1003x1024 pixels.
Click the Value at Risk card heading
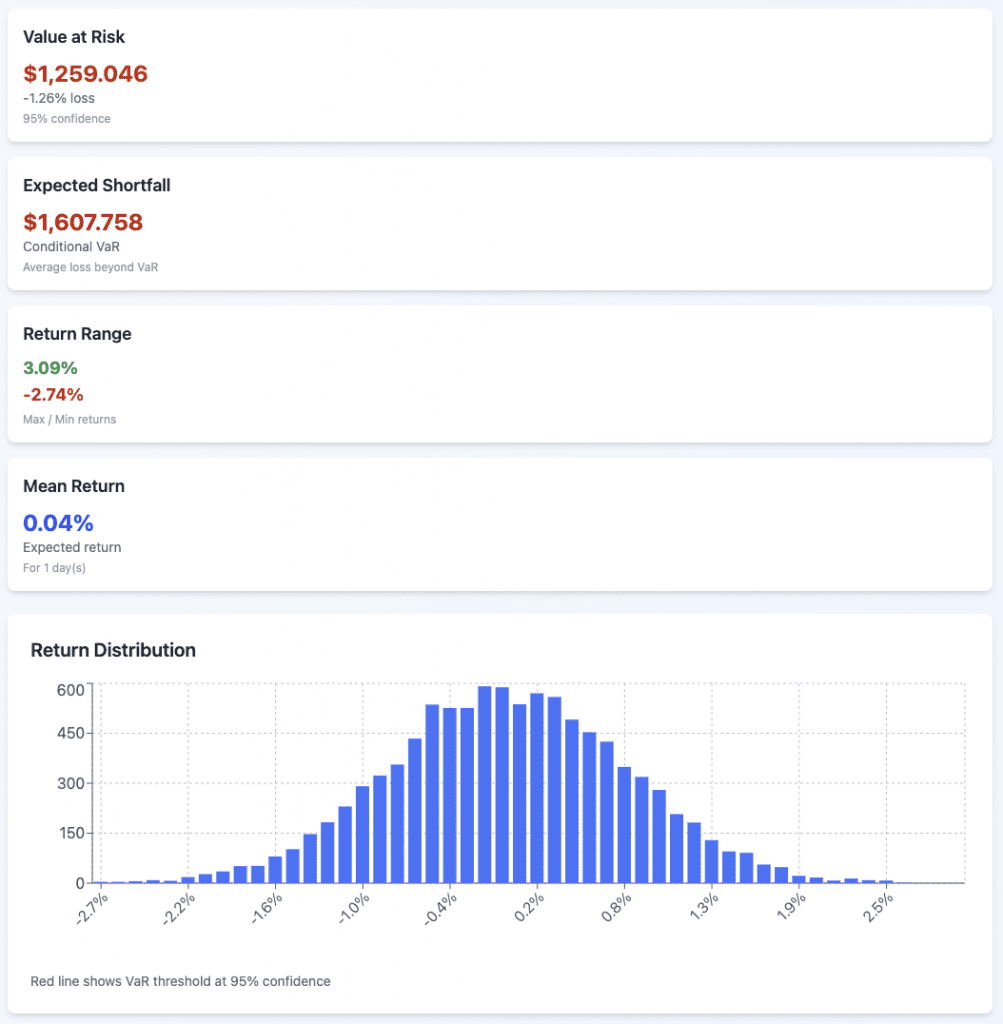pos(74,37)
